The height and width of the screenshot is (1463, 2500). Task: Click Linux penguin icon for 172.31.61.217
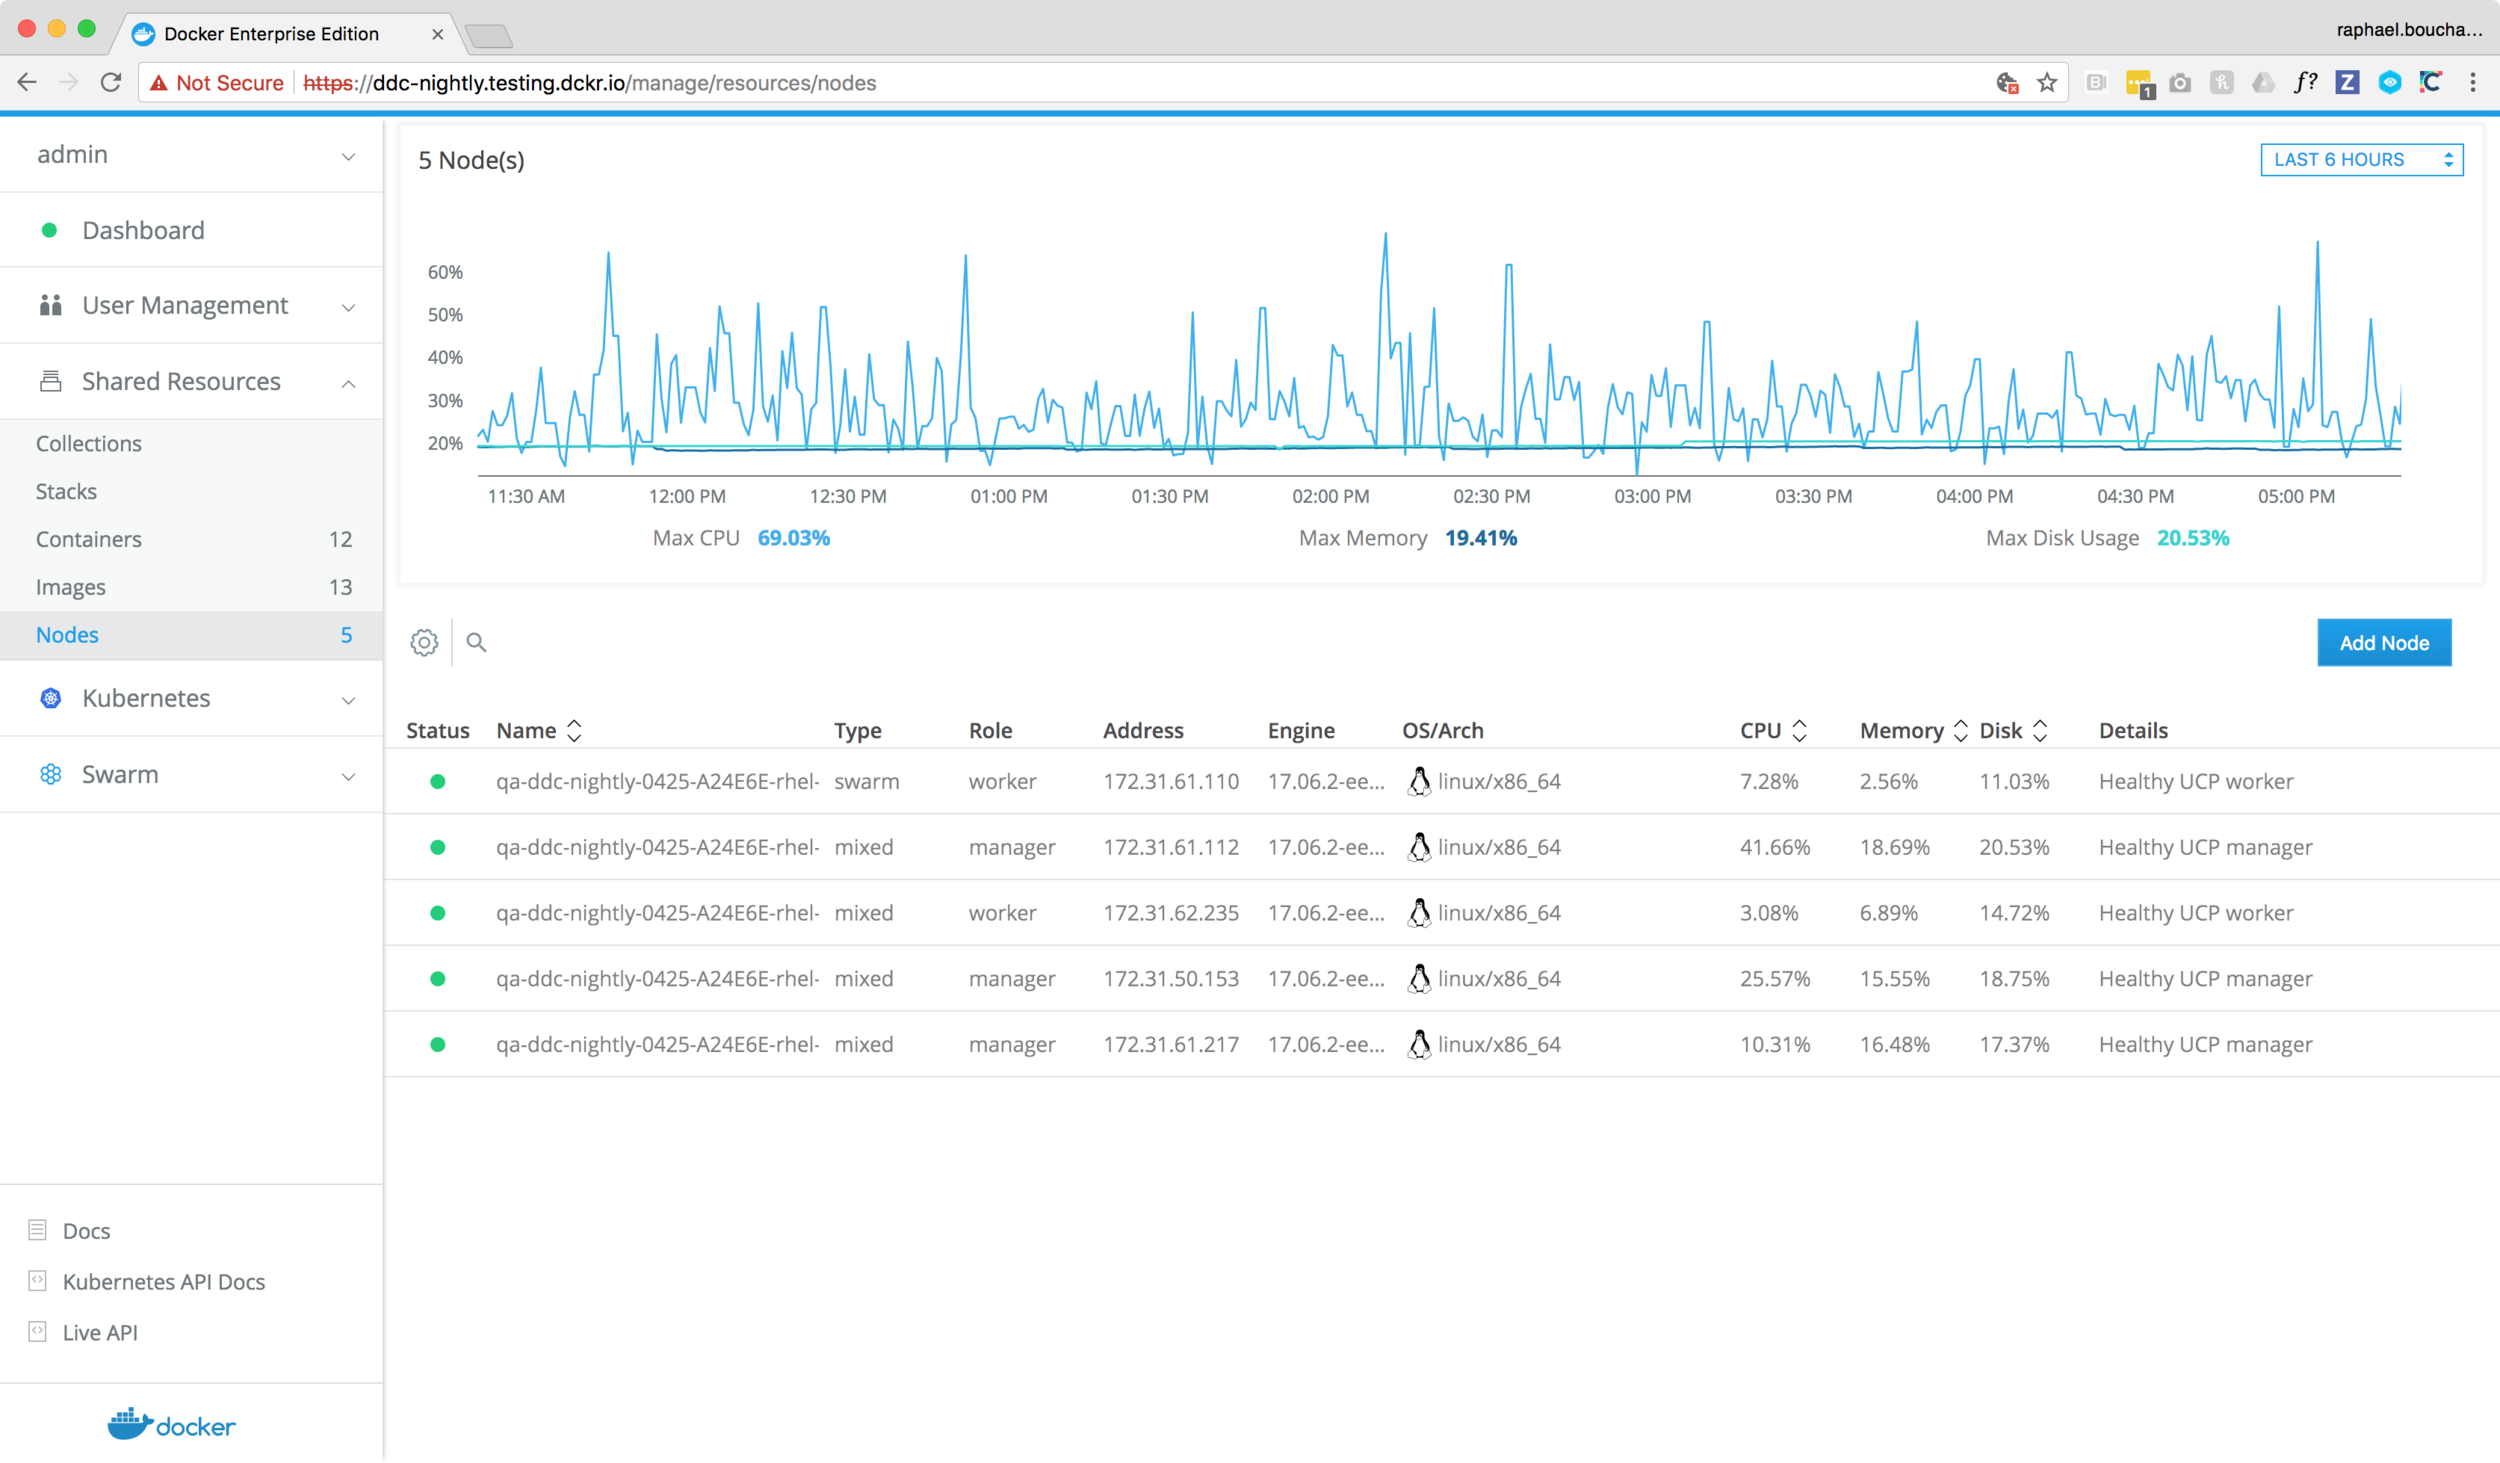pos(1418,1044)
